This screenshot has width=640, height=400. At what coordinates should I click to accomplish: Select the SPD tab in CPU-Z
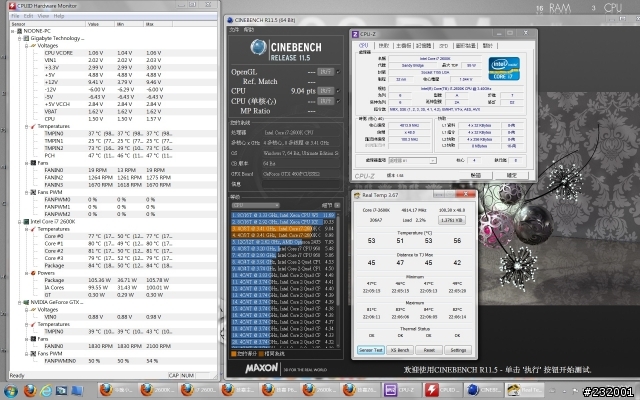[x=443, y=46]
